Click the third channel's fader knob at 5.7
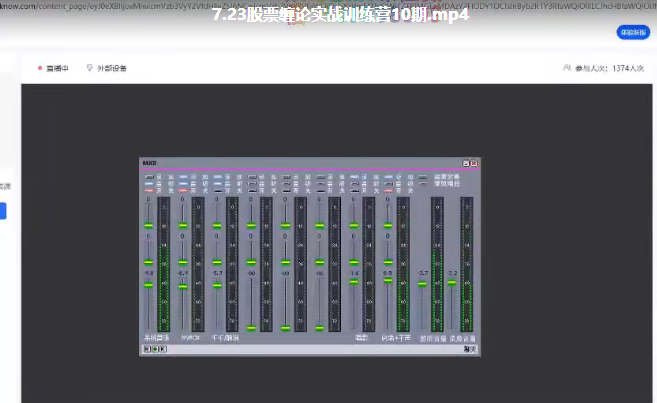The image size is (657, 403). [217, 285]
